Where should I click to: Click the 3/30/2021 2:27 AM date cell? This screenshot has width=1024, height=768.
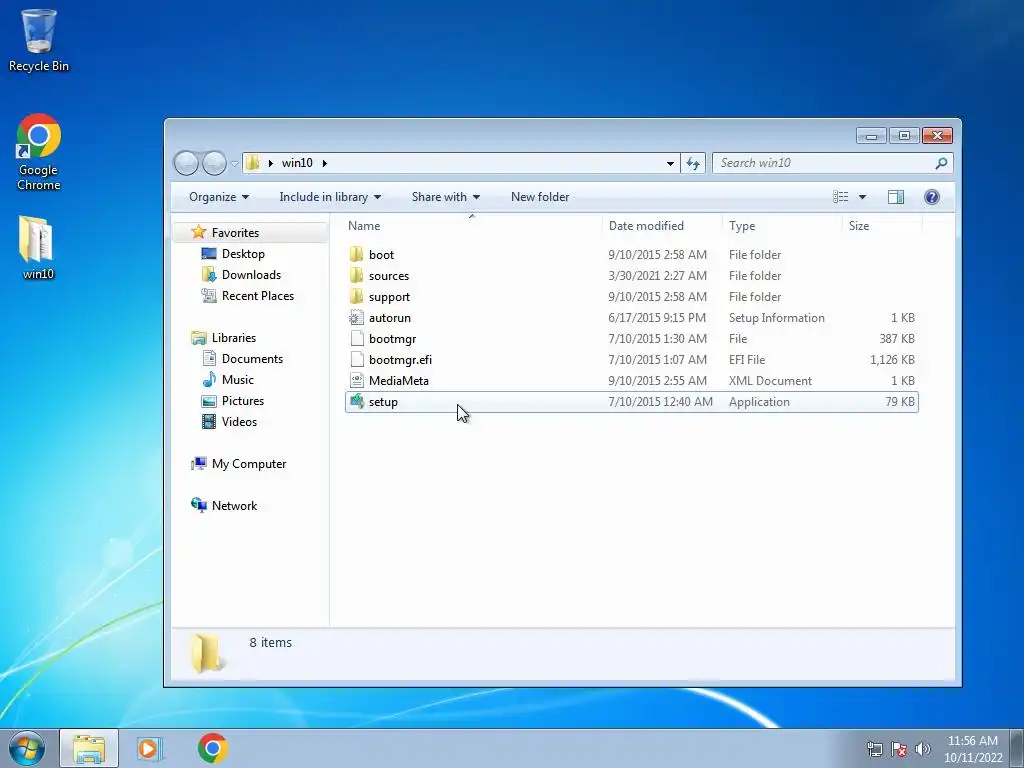[x=658, y=276]
